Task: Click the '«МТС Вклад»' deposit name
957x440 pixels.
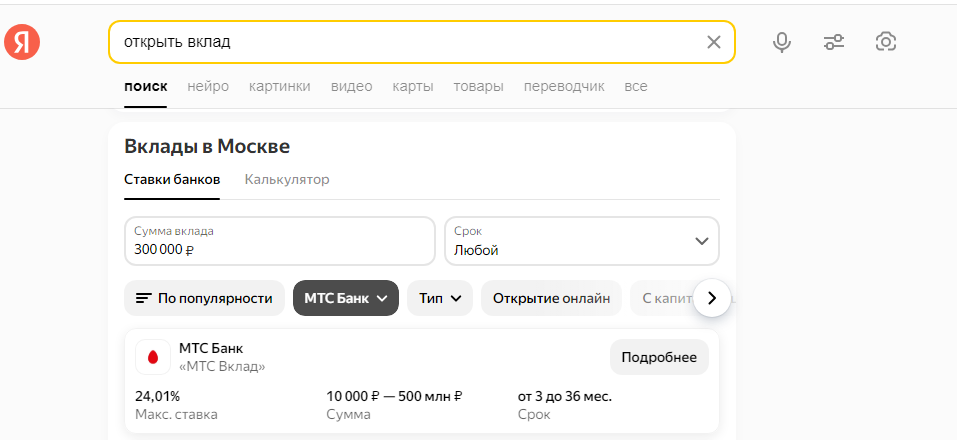Action: point(222,367)
